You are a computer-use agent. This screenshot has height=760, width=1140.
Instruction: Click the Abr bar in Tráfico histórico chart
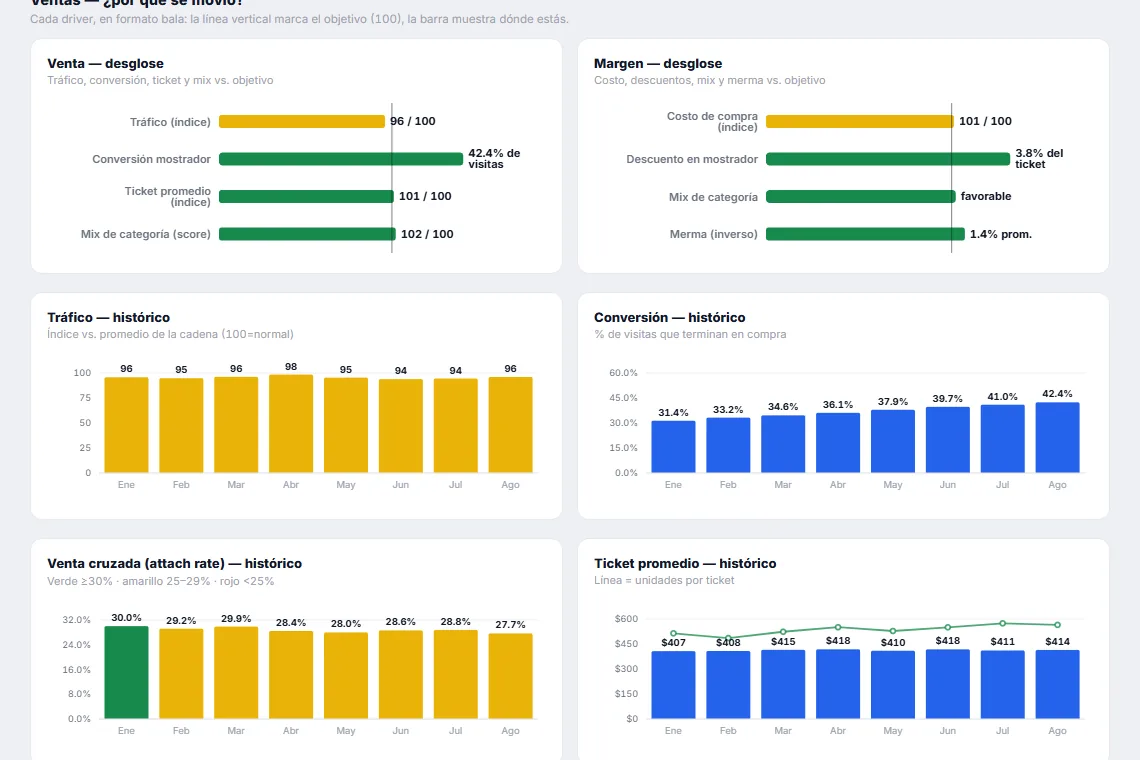(x=291, y=424)
